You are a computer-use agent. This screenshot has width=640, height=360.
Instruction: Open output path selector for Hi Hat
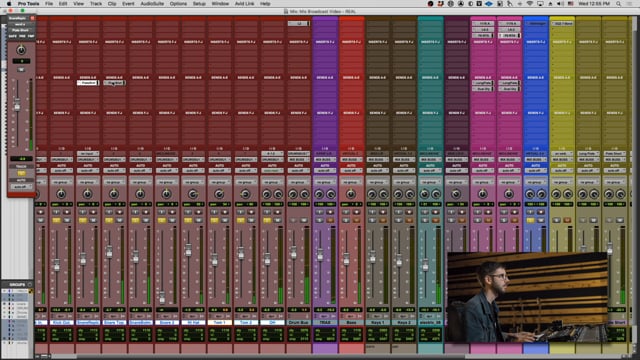tap(193, 160)
